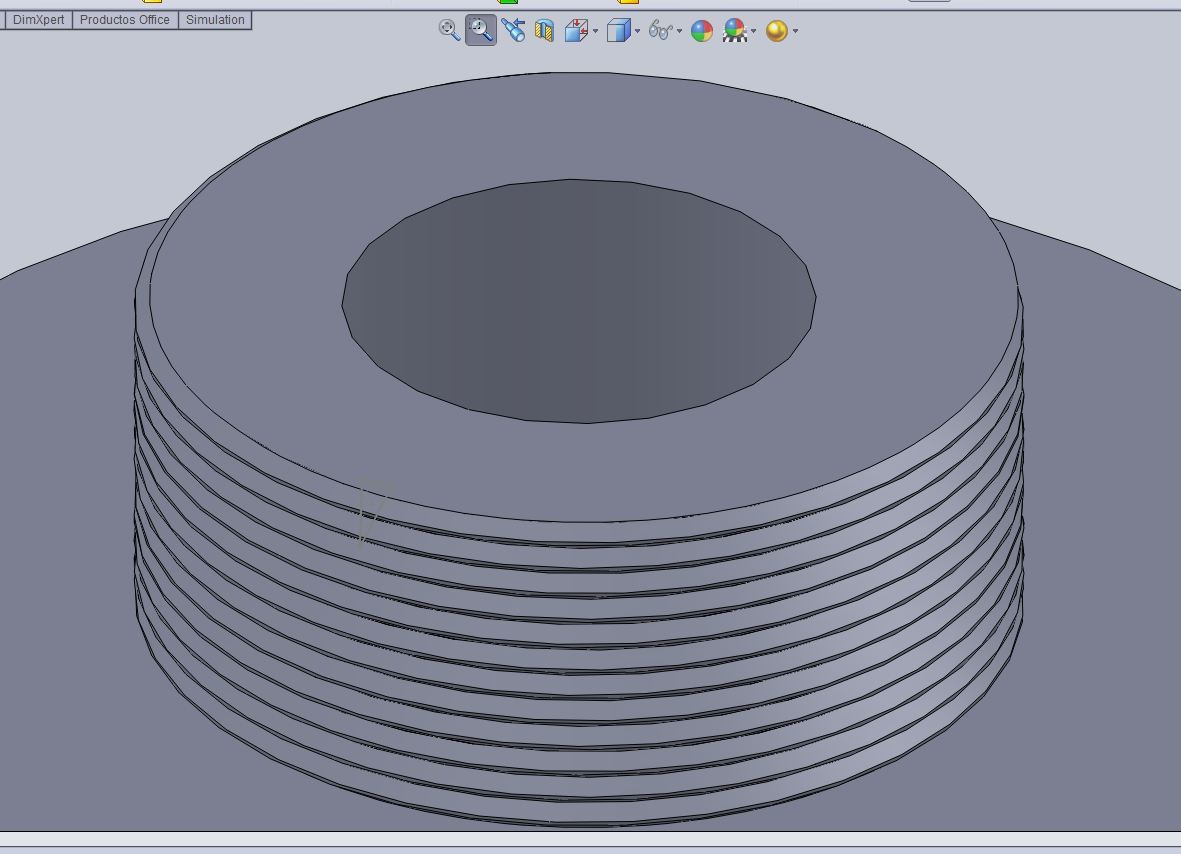Toggle the Section View tool
The image size is (1181, 854).
(x=544, y=31)
